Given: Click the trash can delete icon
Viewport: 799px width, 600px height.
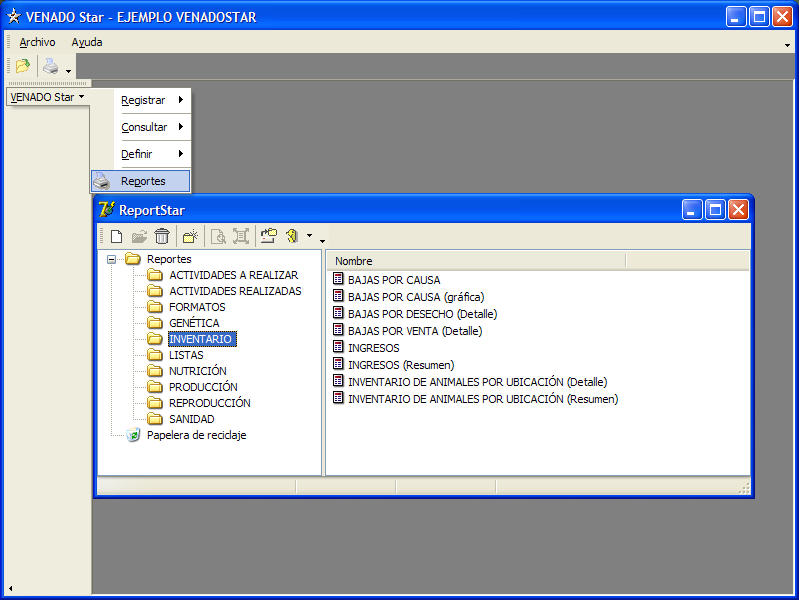Looking at the screenshot, I should click(162, 236).
